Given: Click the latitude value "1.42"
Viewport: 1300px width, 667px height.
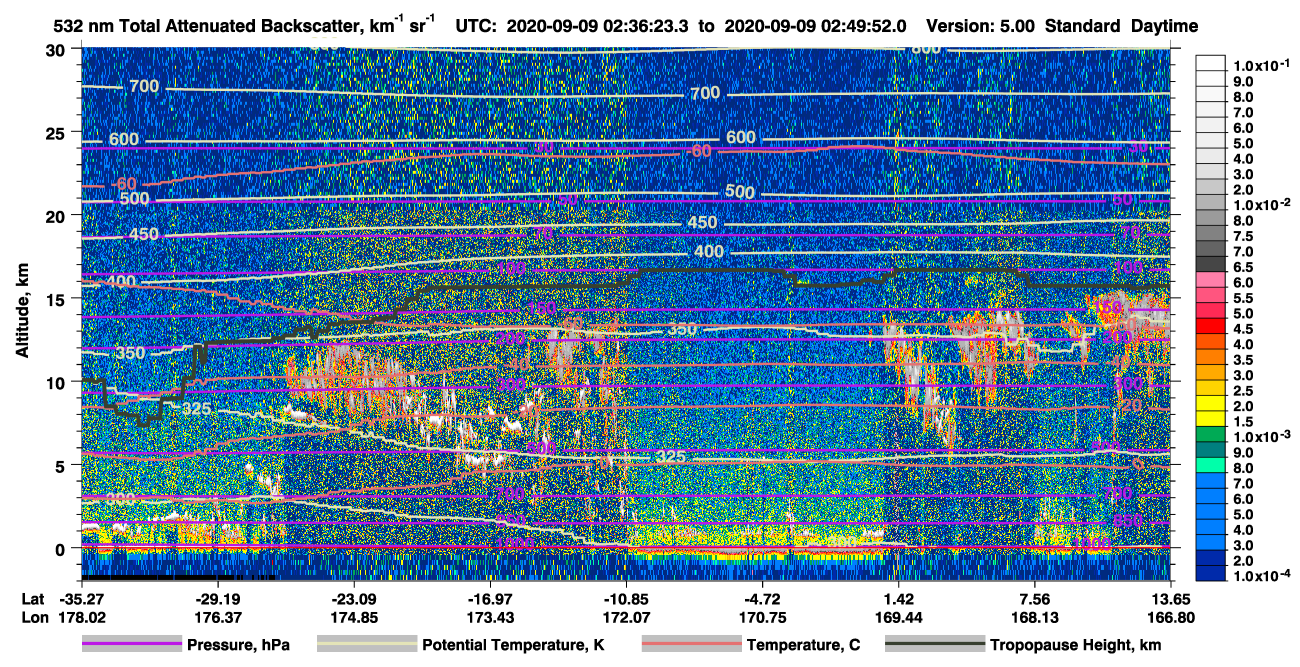Looking at the screenshot, I should point(899,600).
